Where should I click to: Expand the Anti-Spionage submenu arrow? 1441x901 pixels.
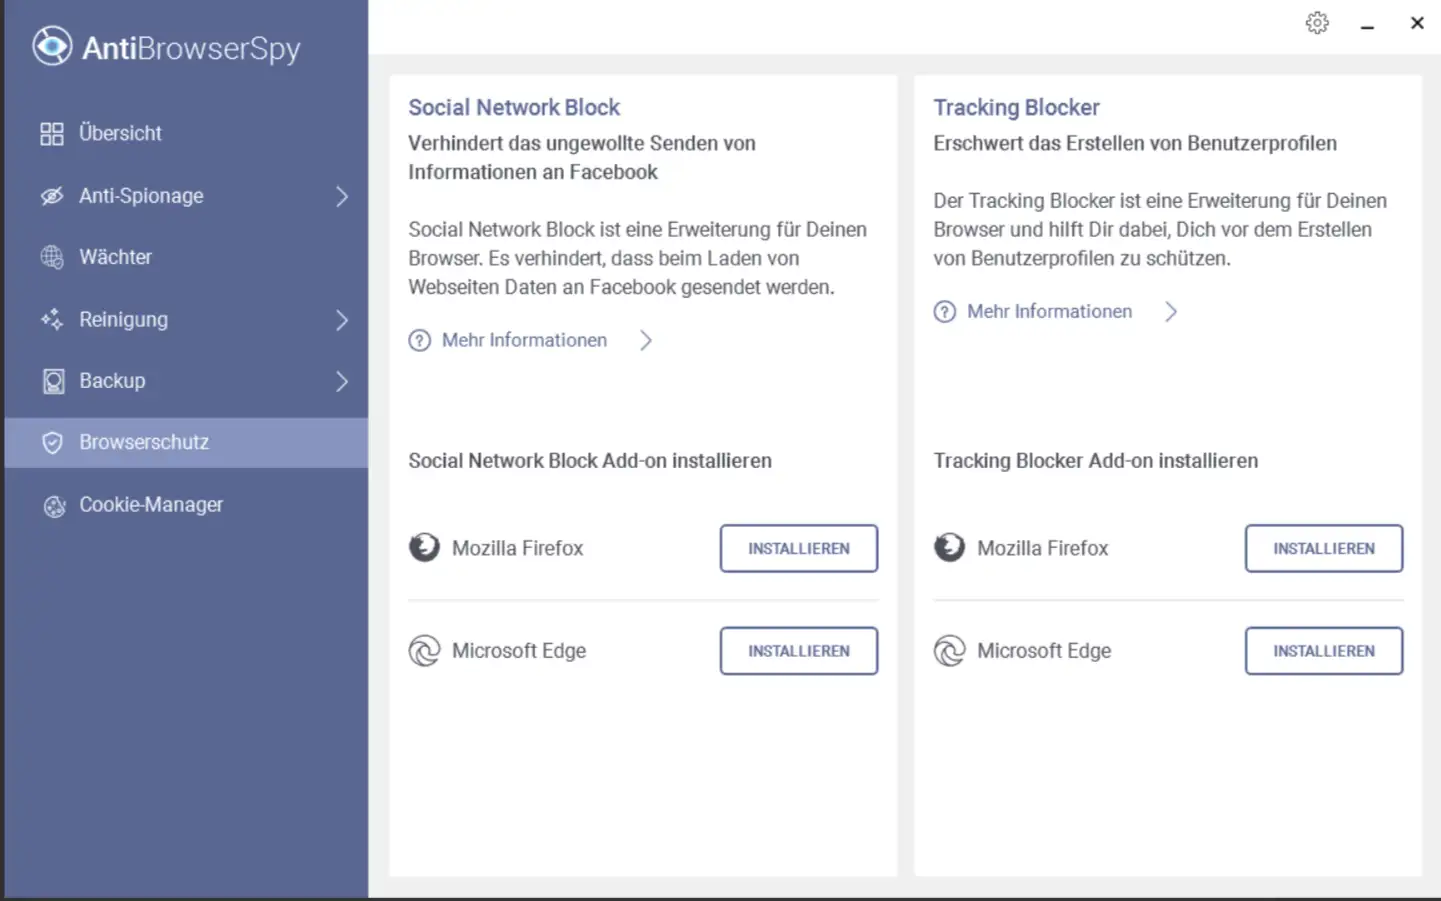click(x=342, y=196)
